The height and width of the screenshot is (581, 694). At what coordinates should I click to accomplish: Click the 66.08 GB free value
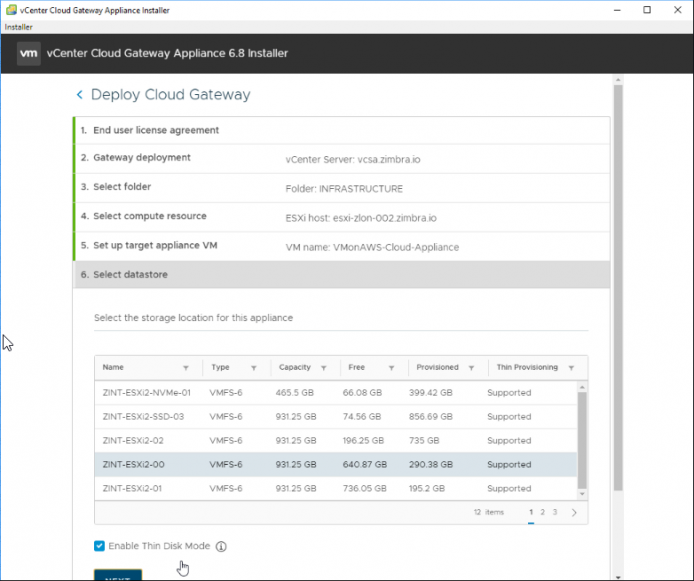[x=362, y=392]
